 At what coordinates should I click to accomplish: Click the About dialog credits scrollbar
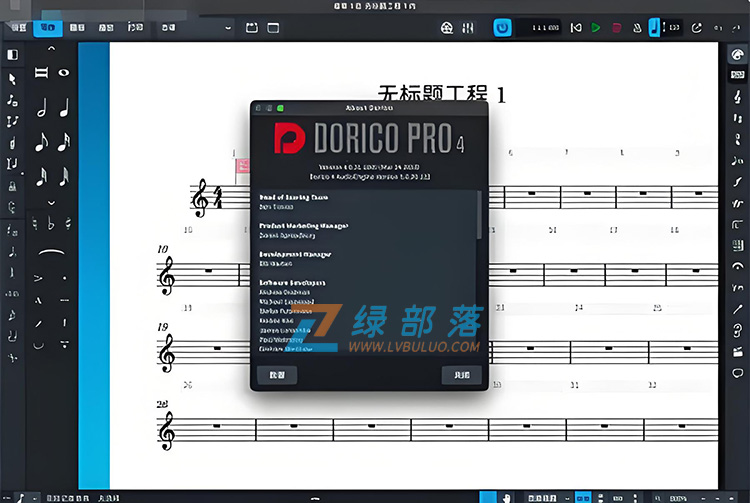(x=479, y=215)
